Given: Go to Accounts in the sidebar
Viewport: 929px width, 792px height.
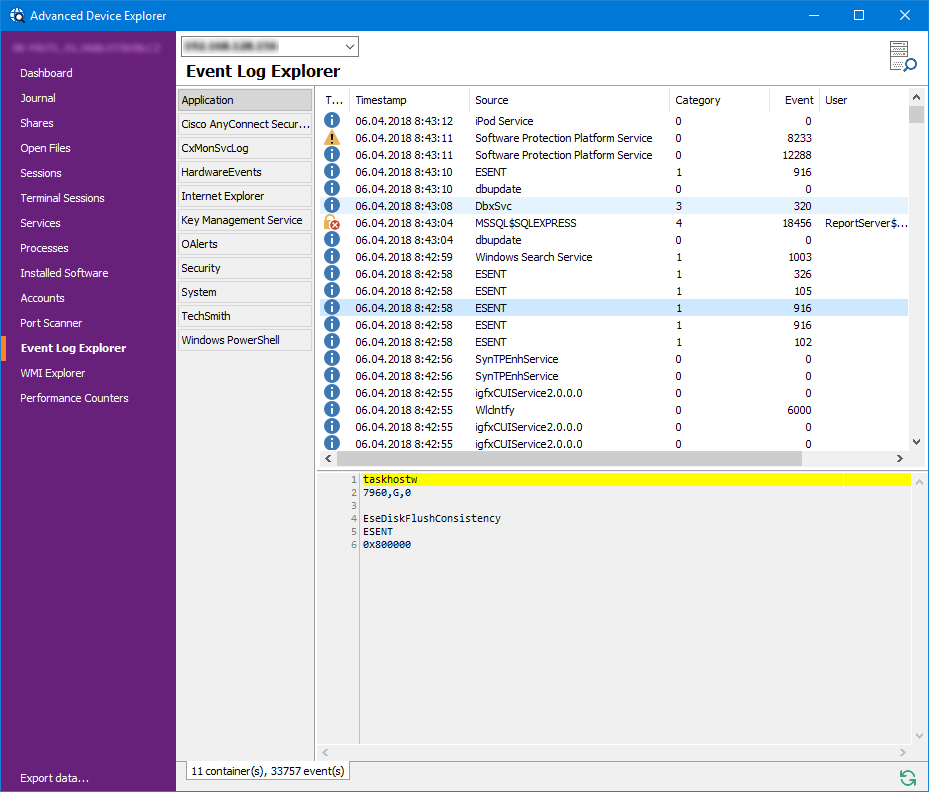Looking at the screenshot, I should pyautogui.click(x=42, y=298).
